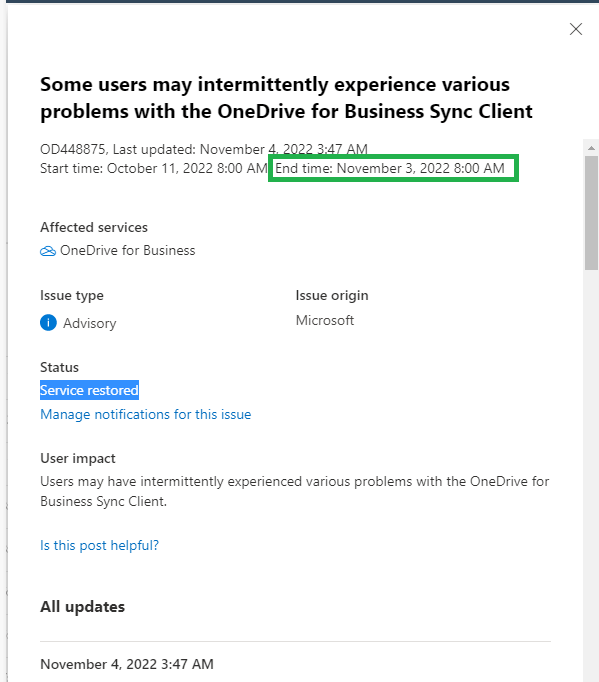Click the Issue origin label
599x682 pixels.
332,295
